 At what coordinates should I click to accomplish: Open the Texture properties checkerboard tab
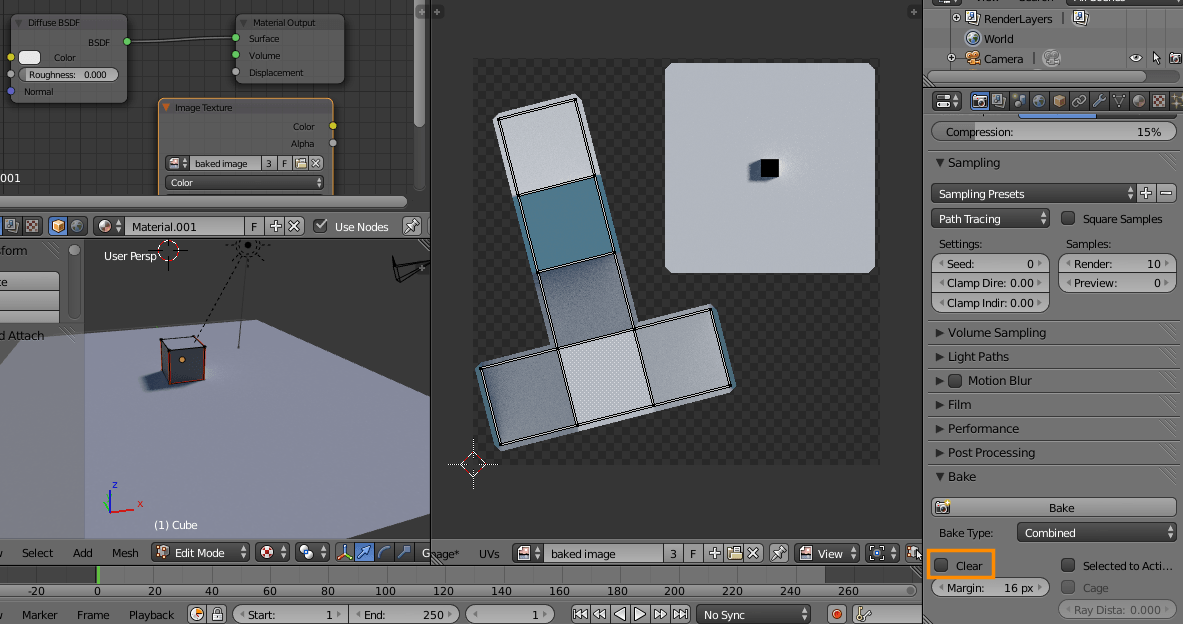click(1158, 101)
